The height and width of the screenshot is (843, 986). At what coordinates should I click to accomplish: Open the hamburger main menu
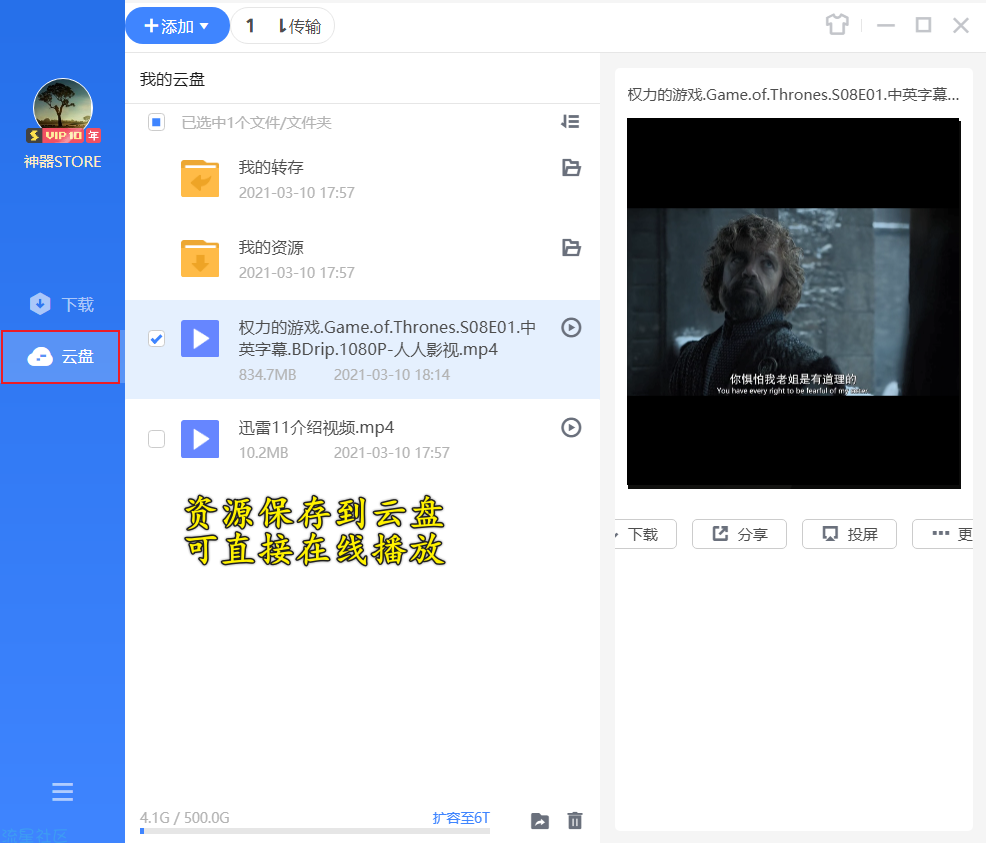tap(62, 791)
